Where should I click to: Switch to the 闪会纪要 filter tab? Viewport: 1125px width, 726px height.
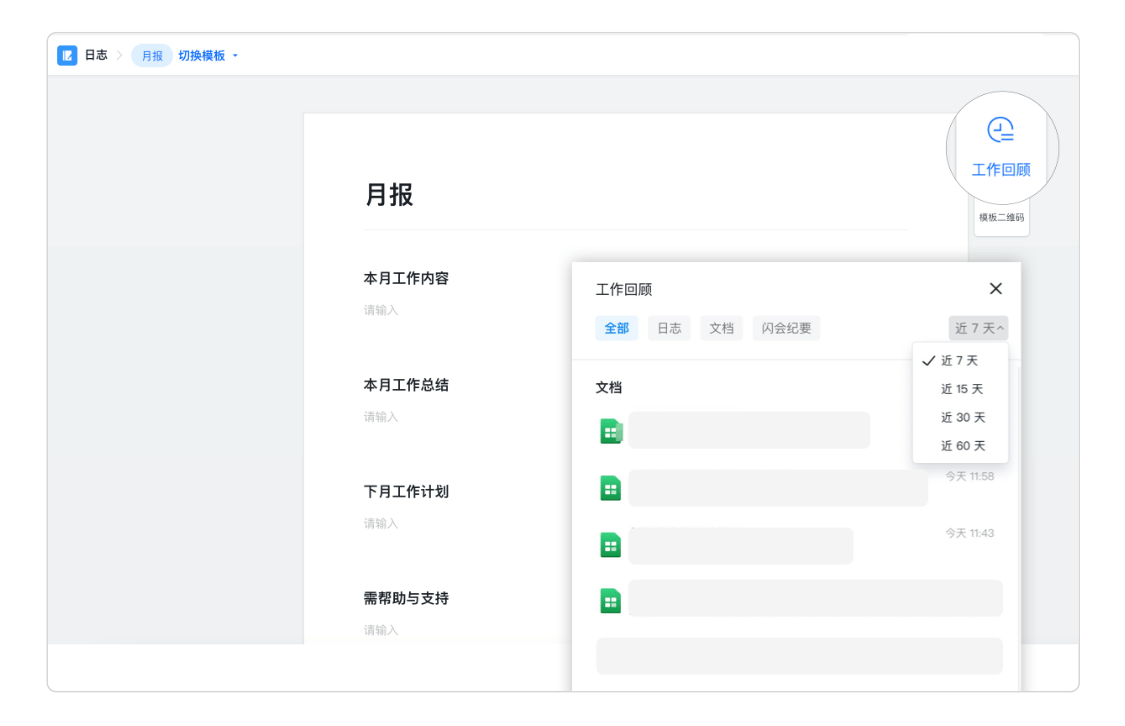786,328
